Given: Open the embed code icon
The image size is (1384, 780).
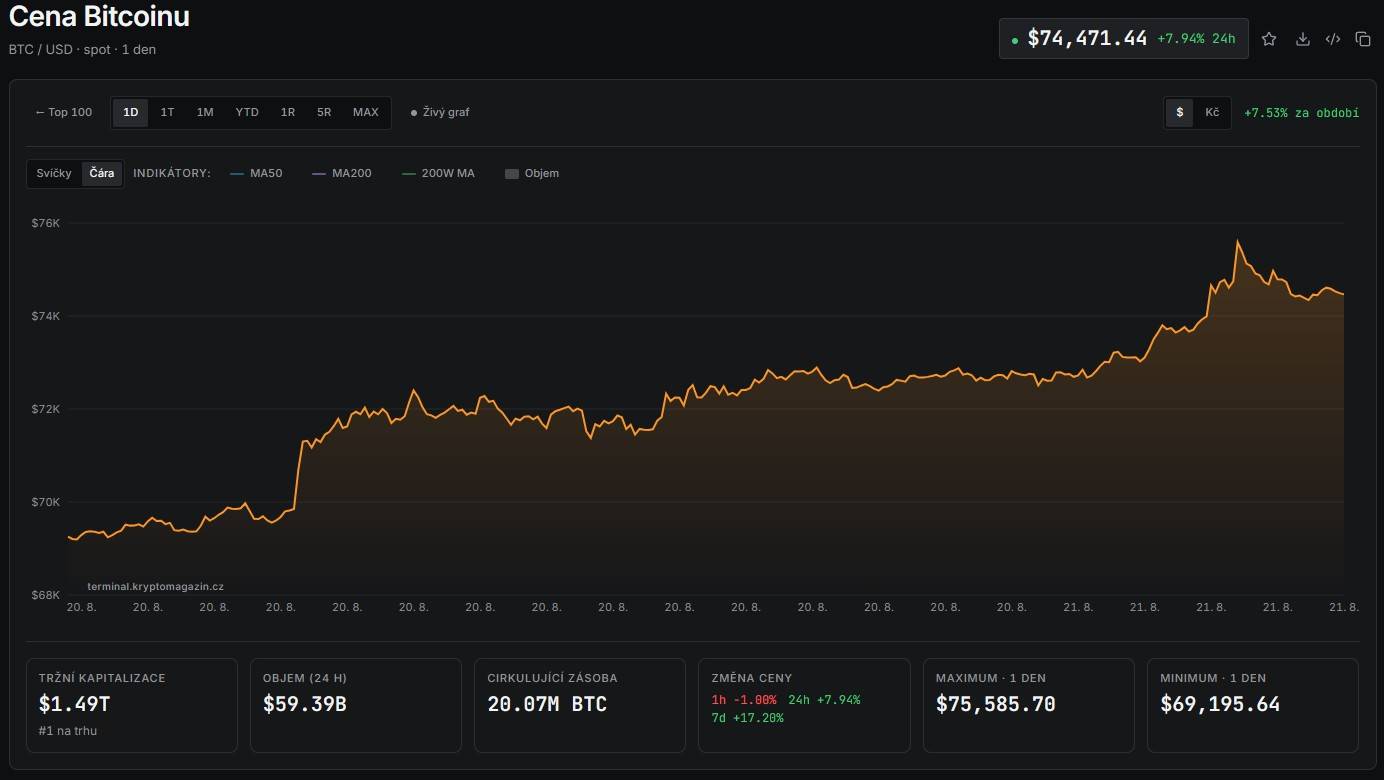Looking at the screenshot, I should [x=1333, y=39].
